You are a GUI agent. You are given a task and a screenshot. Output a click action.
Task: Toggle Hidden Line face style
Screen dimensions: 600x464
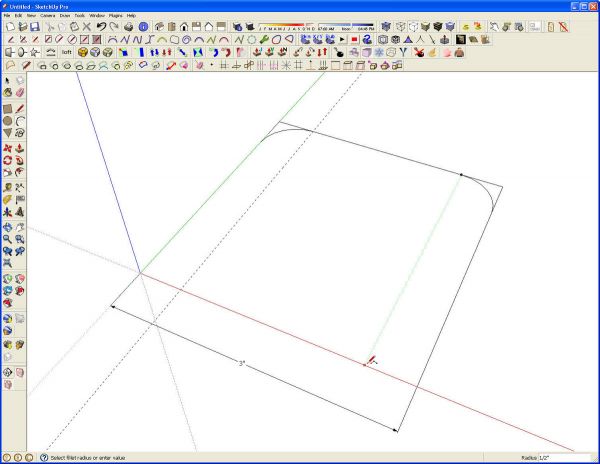pos(413,26)
